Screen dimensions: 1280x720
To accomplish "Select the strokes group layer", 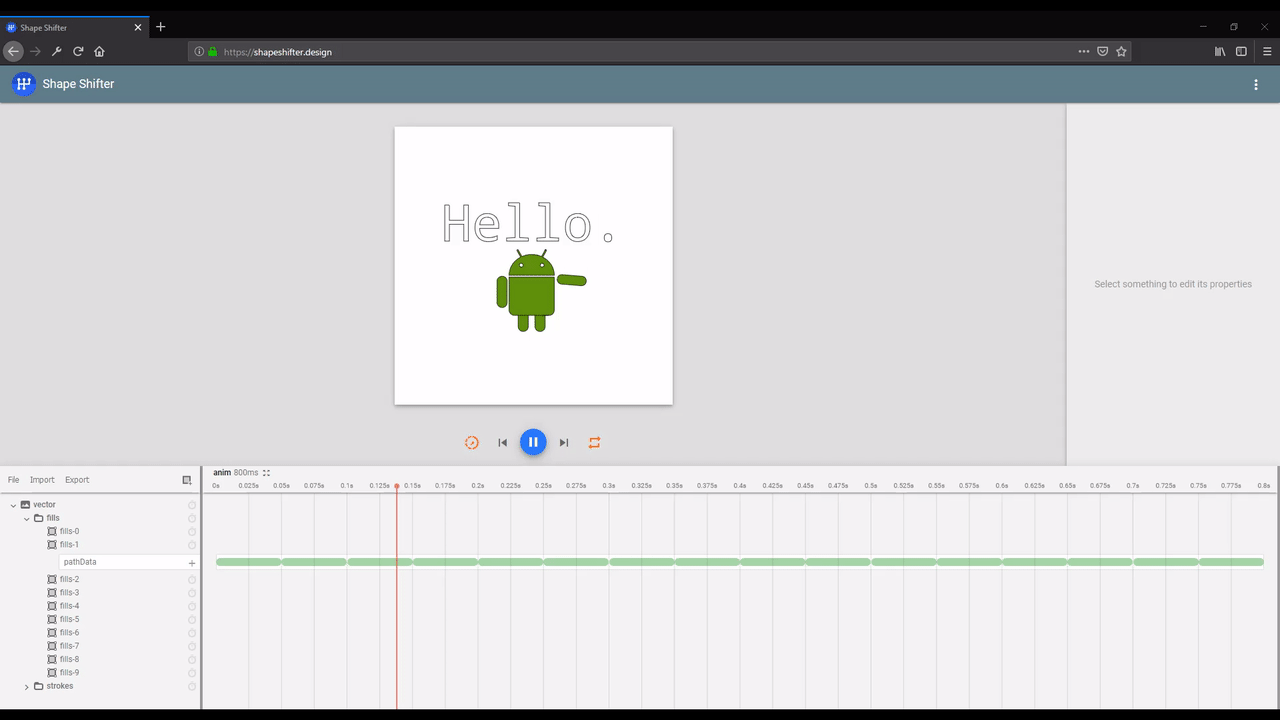I will tap(60, 686).
